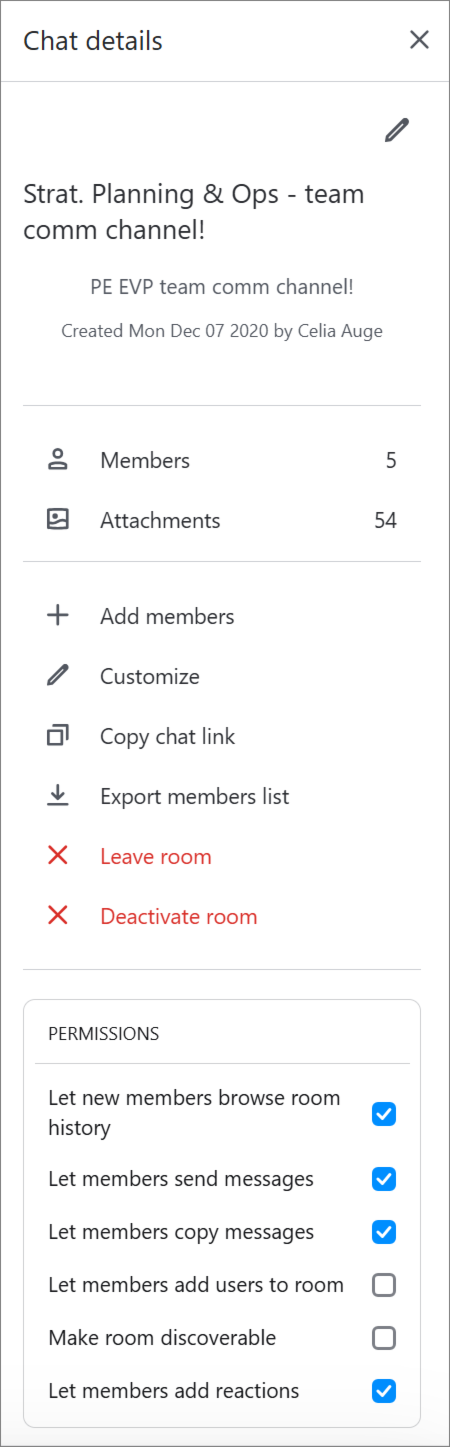Toggle Let members add reactions checkbox
Image resolution: width=450 pixels, height=1447 pixels.
(x=384, y=1391)
